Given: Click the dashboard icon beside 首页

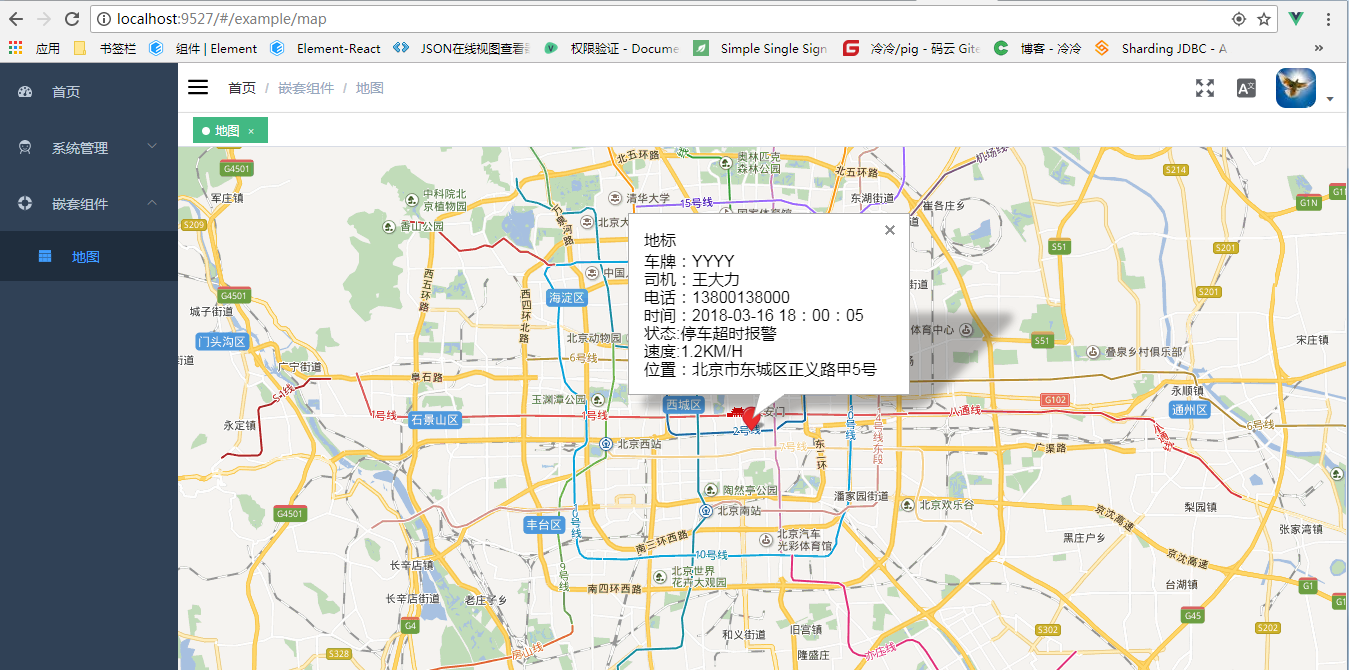Looking at the screenshot, I should (26, 92).
